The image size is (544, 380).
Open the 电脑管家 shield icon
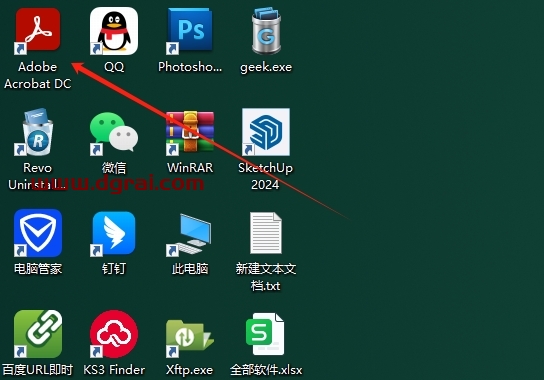coord(38,233)
